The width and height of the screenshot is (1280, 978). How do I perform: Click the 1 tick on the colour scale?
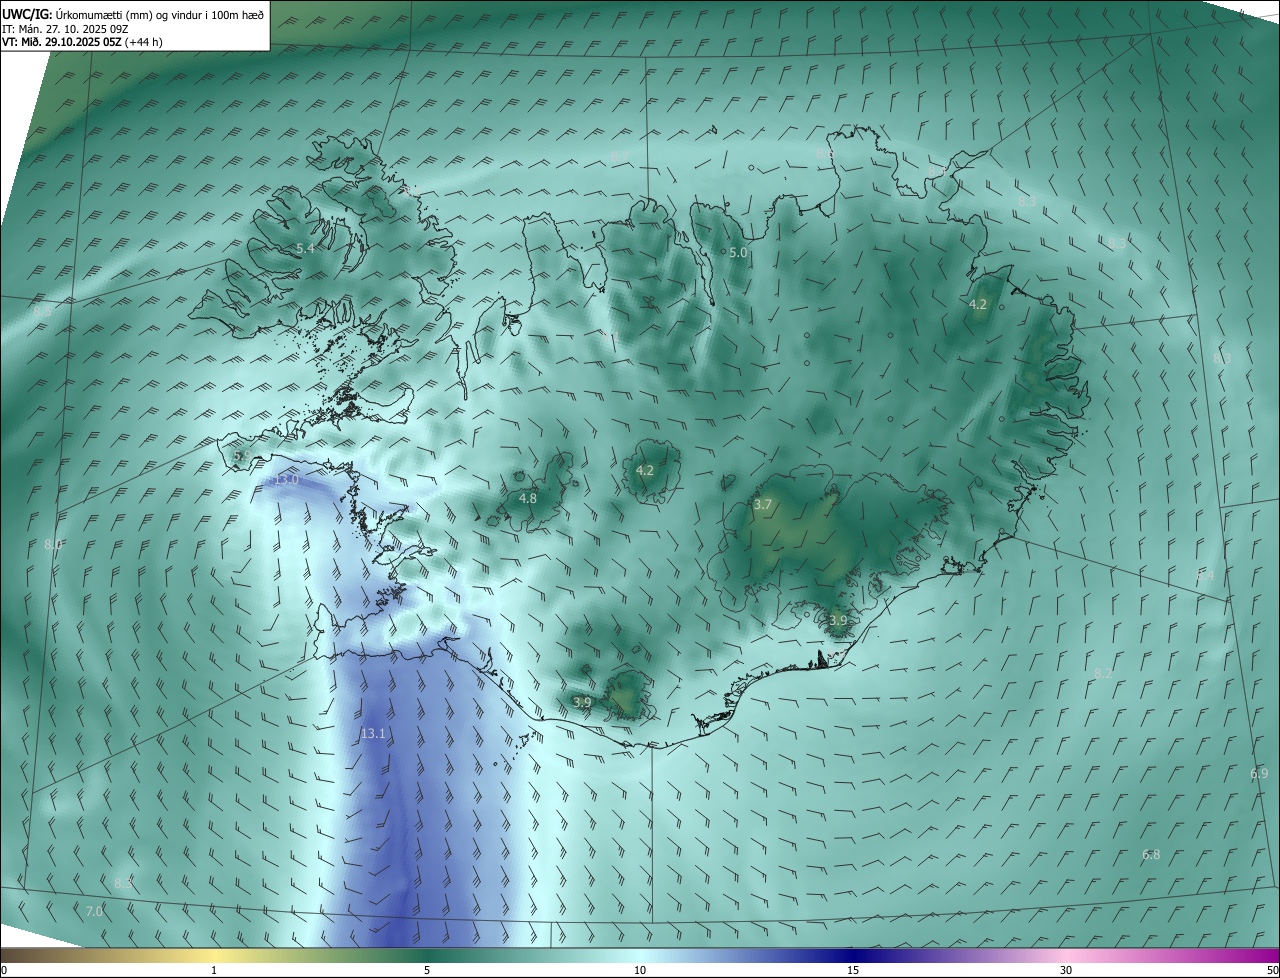pyautogui.click(x=214, y=970)
